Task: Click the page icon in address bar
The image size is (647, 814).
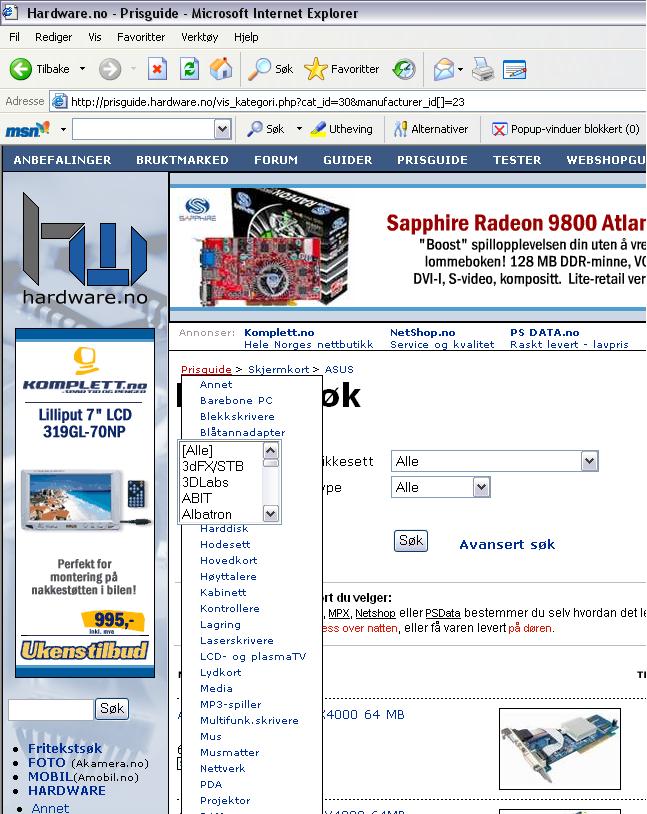Action: [x=60, y=101]
